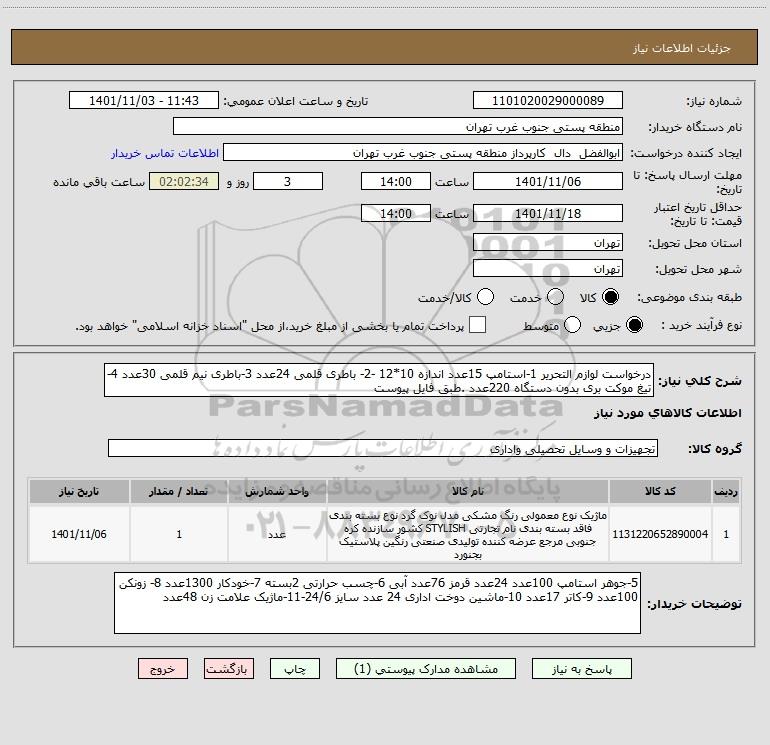Screen dimensions: 770x745
Task: Click the توضیحات خریدار text area
Action: [377, 603]
